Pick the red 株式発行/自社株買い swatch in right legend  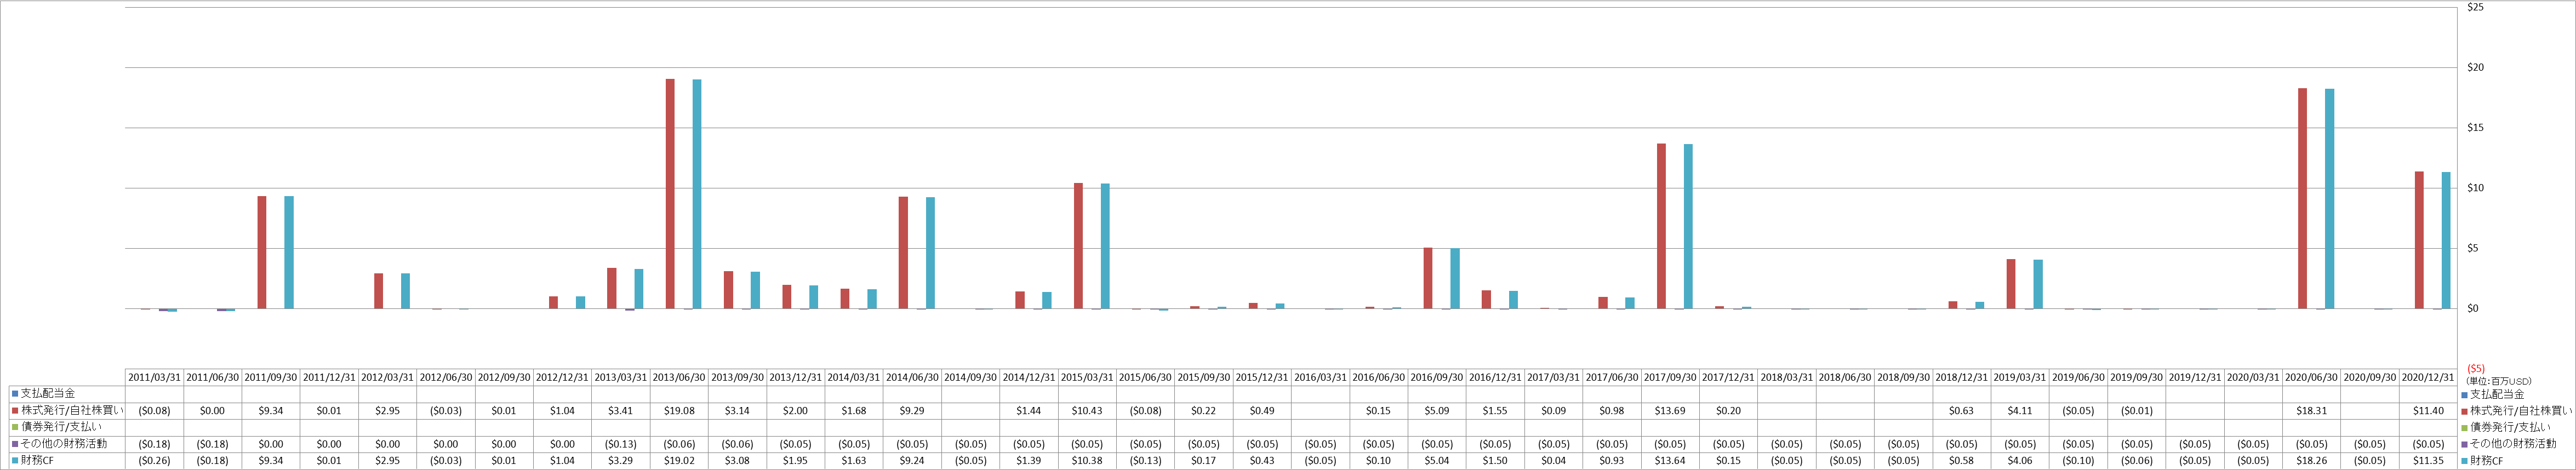2465,411
